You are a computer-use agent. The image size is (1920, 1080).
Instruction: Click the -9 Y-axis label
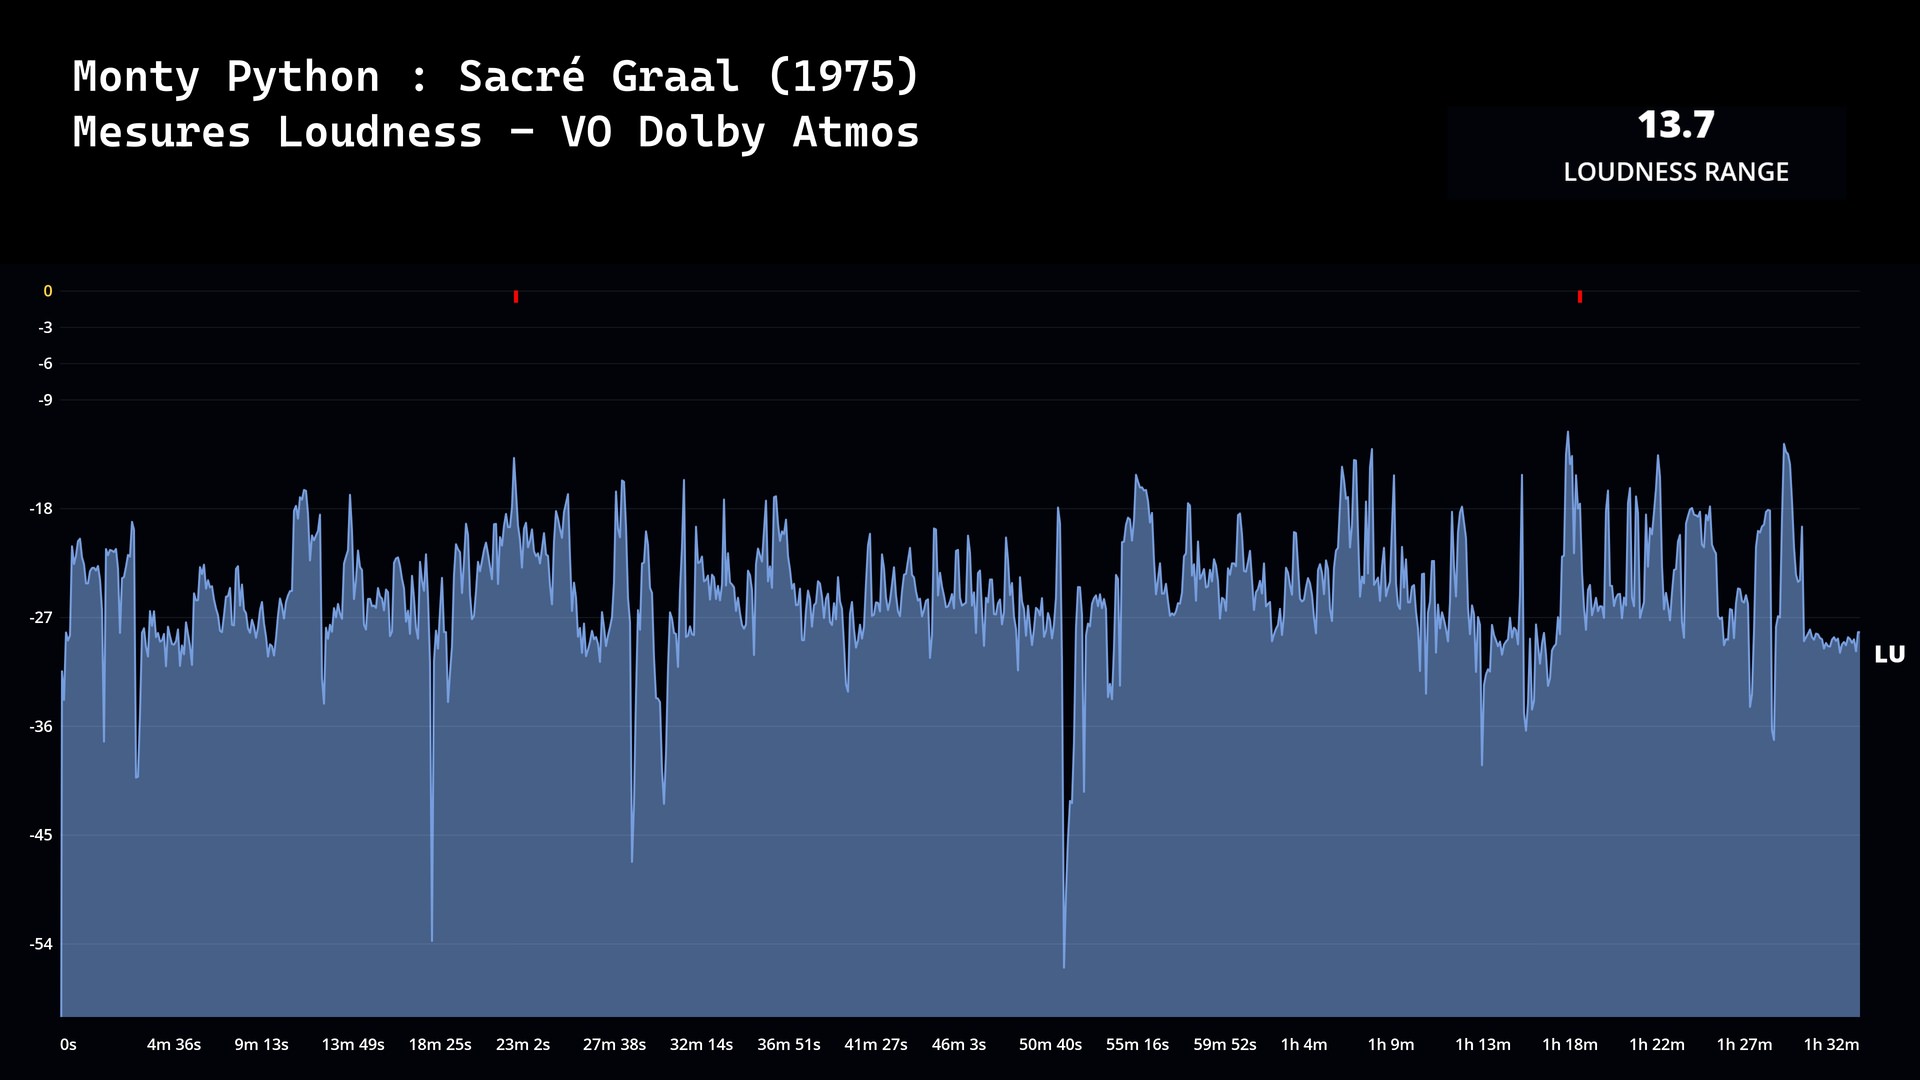pos(45,400)
